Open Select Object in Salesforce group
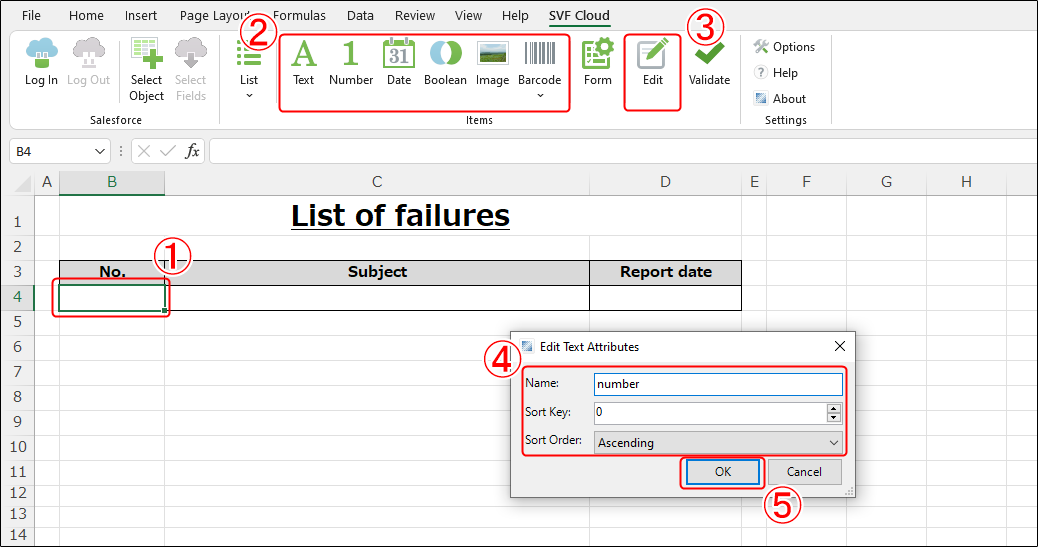This screenshot has height=547, width=1038. point(146,70)
